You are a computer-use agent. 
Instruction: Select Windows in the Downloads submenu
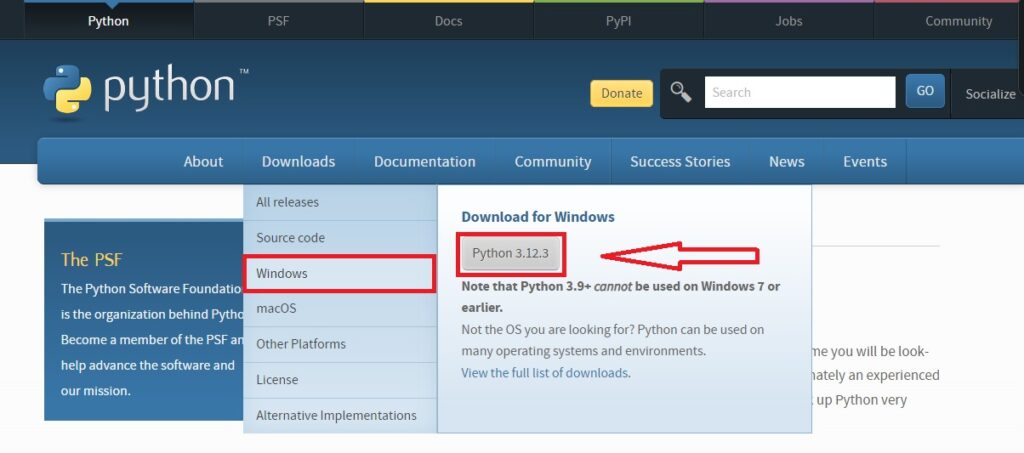tap(339, 273)
